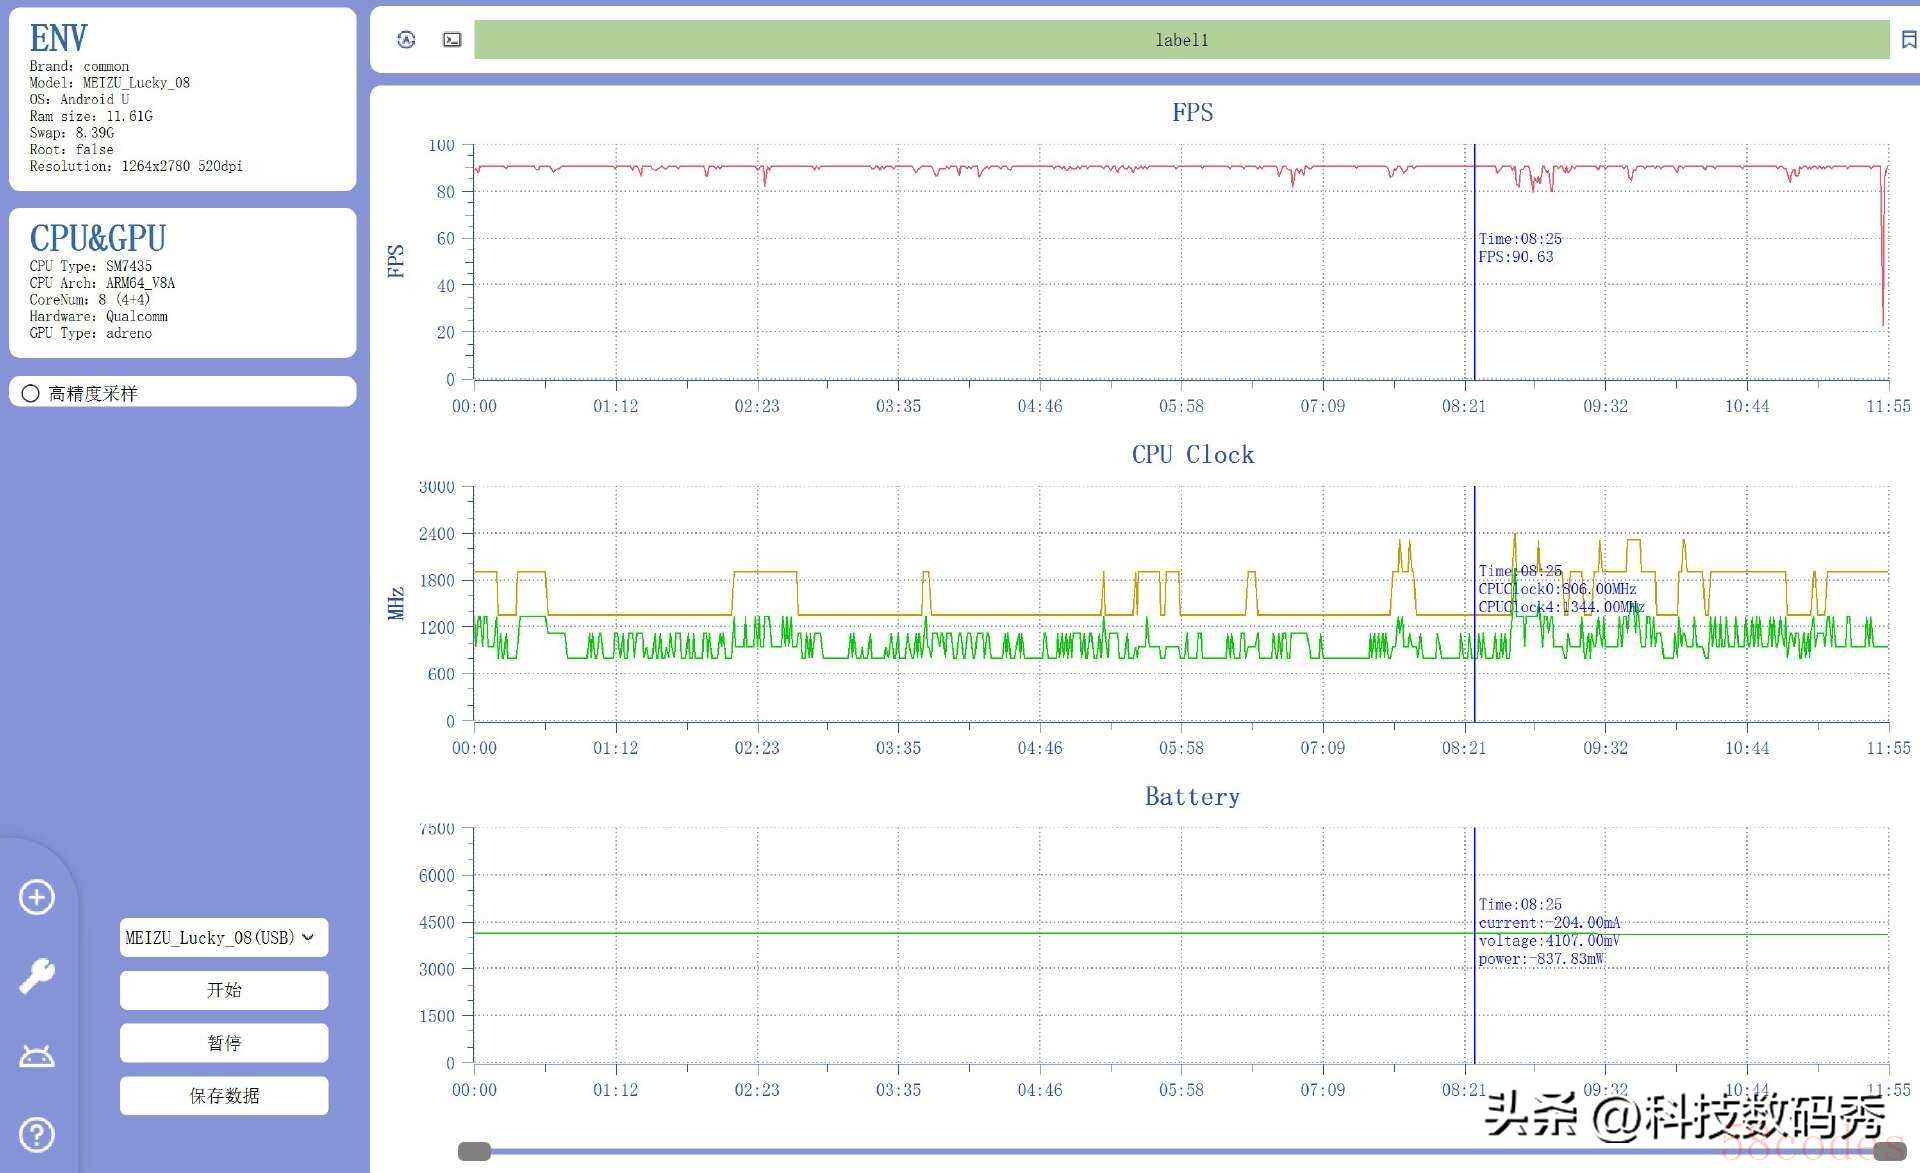Click the Battery chart title
The width and height of the screenshot is (1920, 1173).
click(x=1192, y=796)
